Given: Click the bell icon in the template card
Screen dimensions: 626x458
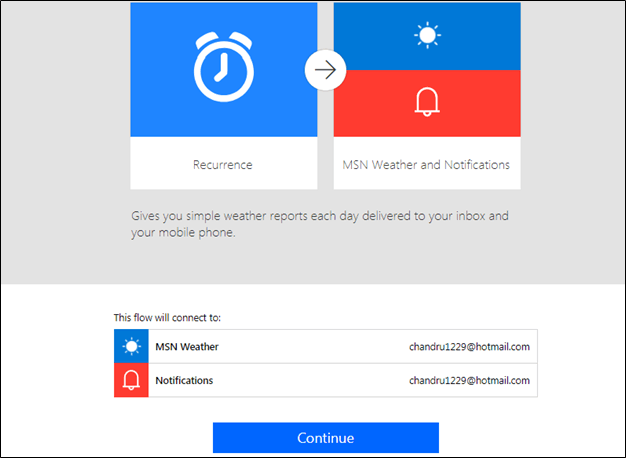Looking at the screenshot, I should tap(427, 101).
